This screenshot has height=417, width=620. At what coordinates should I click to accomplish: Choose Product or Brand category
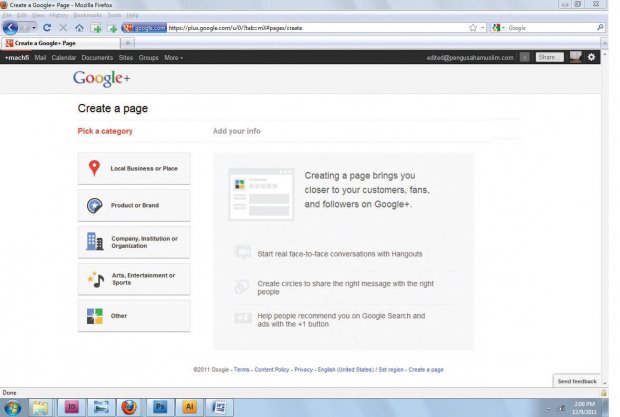tap(134, 205)
